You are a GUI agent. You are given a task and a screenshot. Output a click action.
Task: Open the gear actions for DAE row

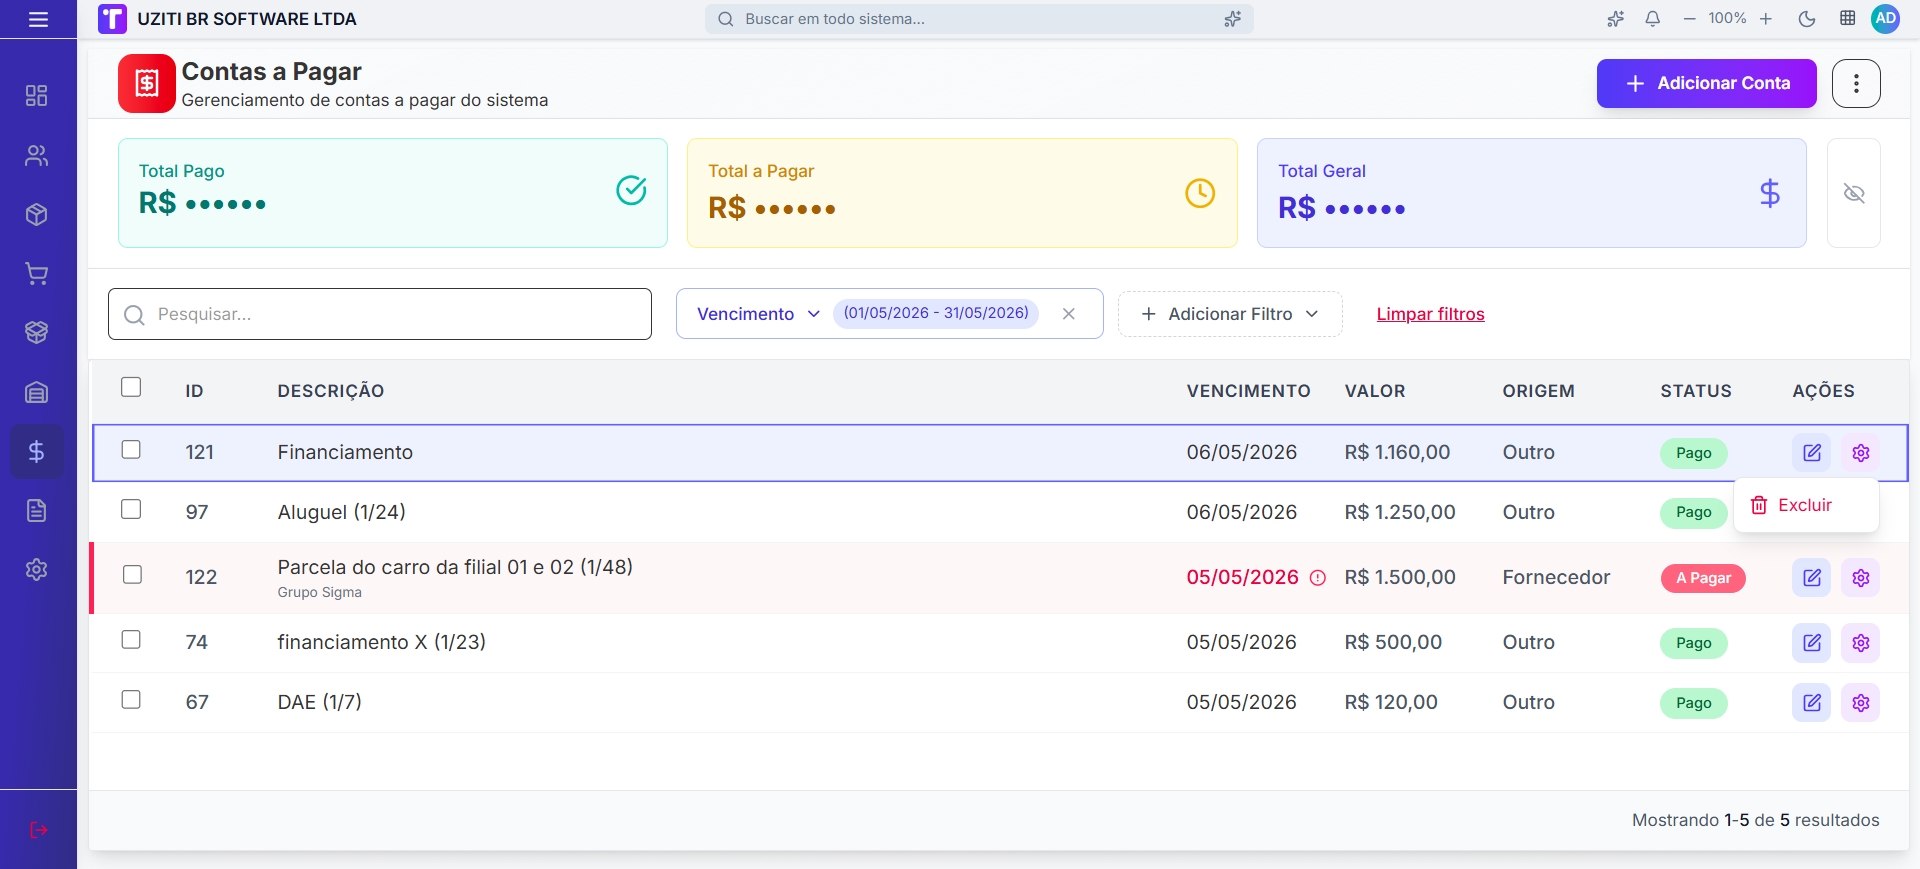click(1861, 703)
